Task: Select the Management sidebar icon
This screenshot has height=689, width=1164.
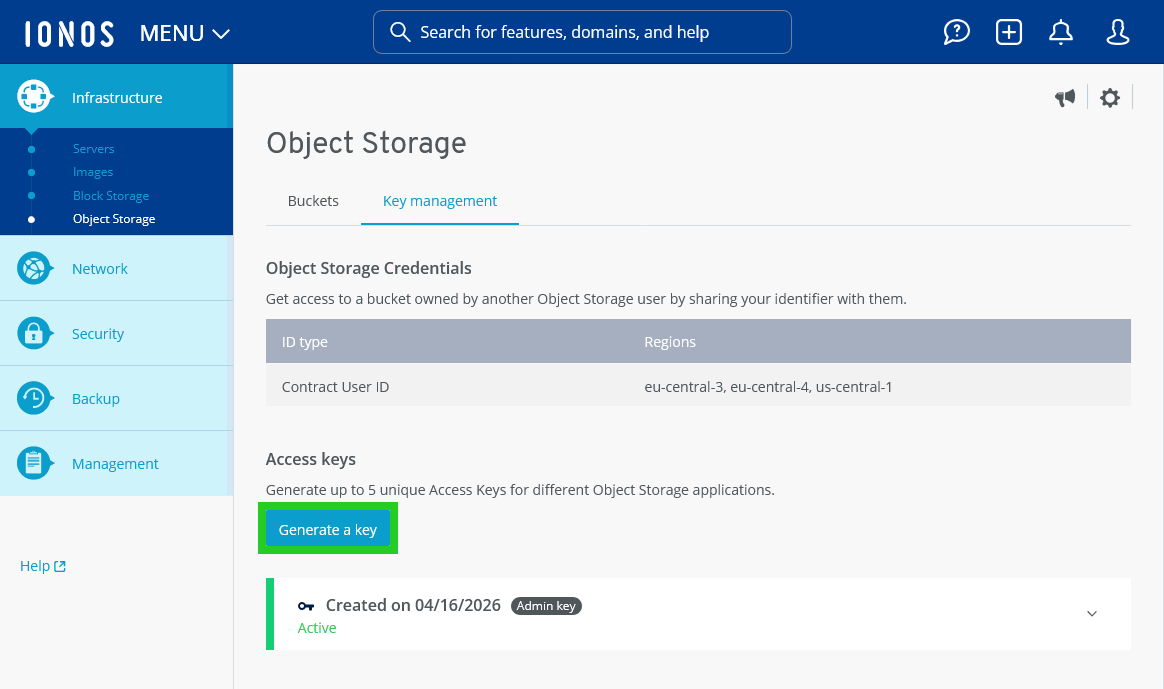Action: tap(34, 463)
